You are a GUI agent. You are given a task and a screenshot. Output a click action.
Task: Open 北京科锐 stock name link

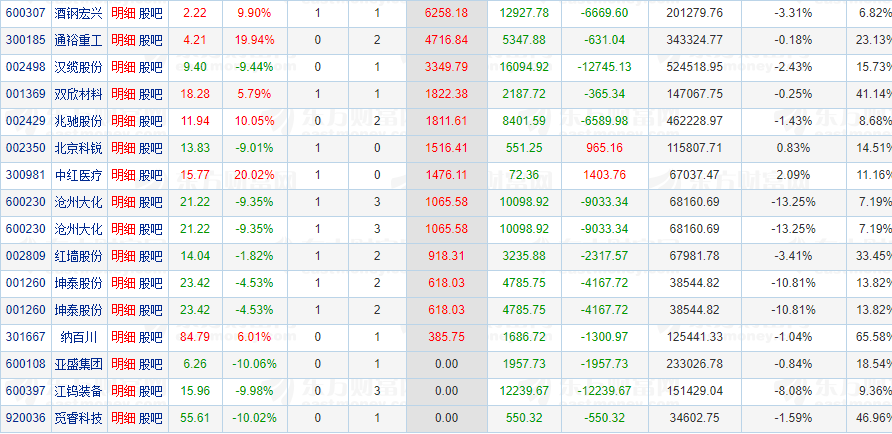click(79, 148)
